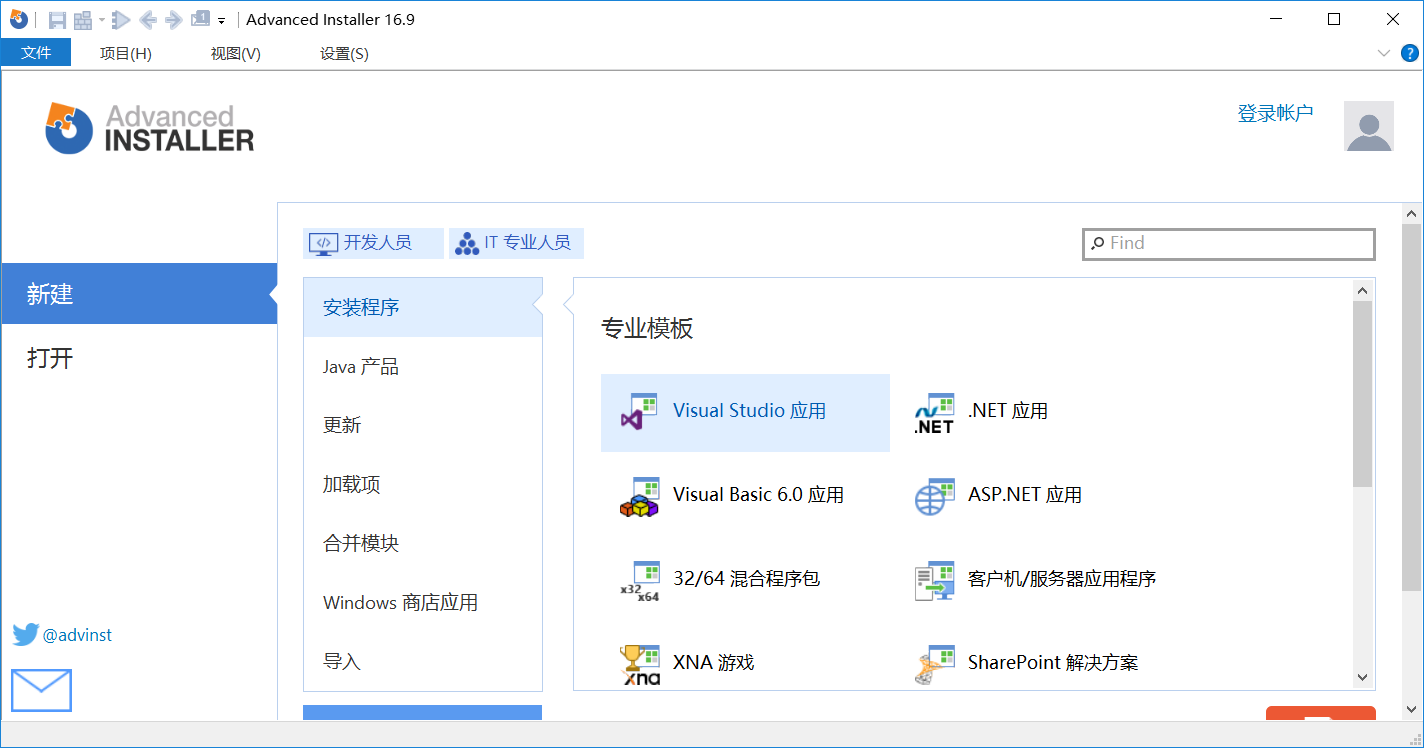Open the 设置(S) tab
1424x748 pixels.
(x=344, y=53)
